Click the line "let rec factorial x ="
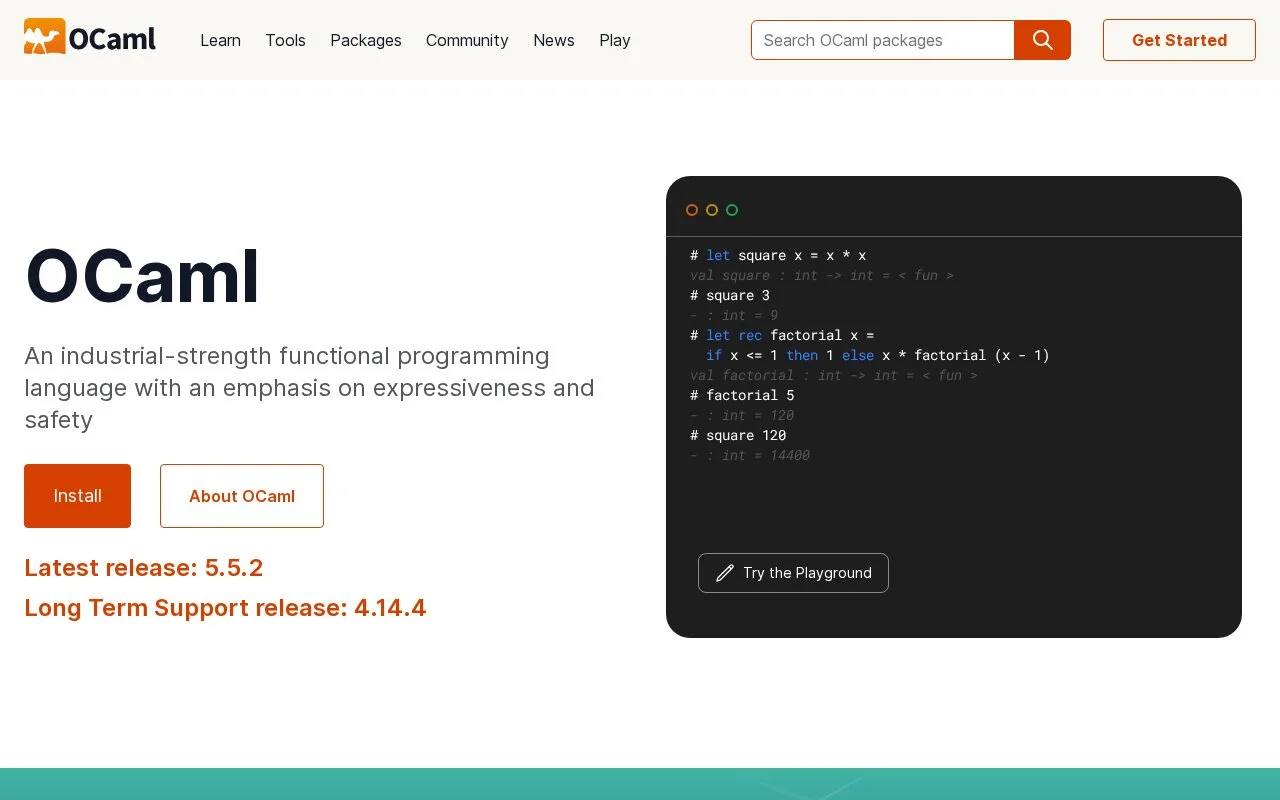This screenshot has height=800, width=1280. [x=782, y=335]
